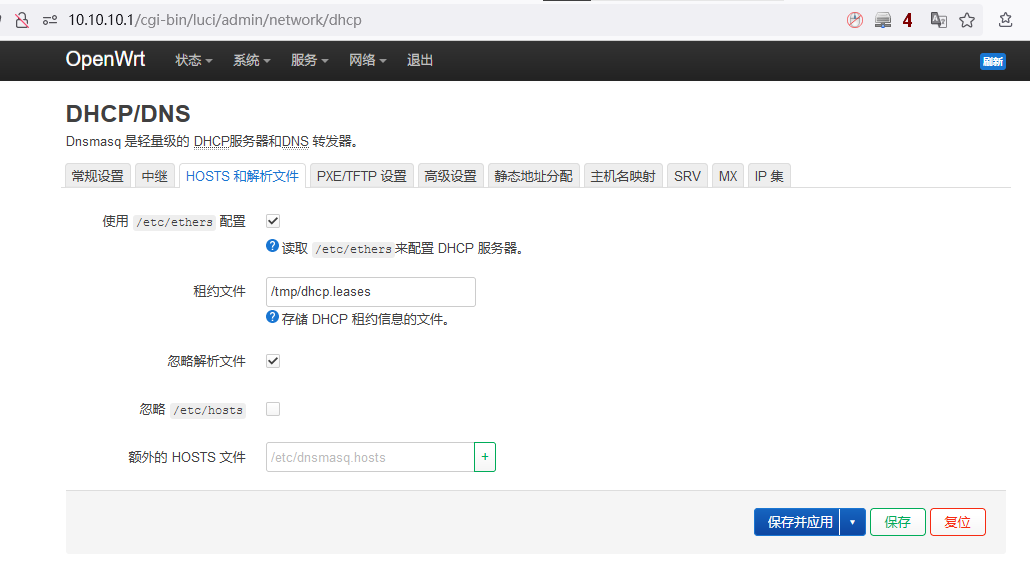
Task: Expand the 服务 navigation dropdown
Action: coord(309,60)
